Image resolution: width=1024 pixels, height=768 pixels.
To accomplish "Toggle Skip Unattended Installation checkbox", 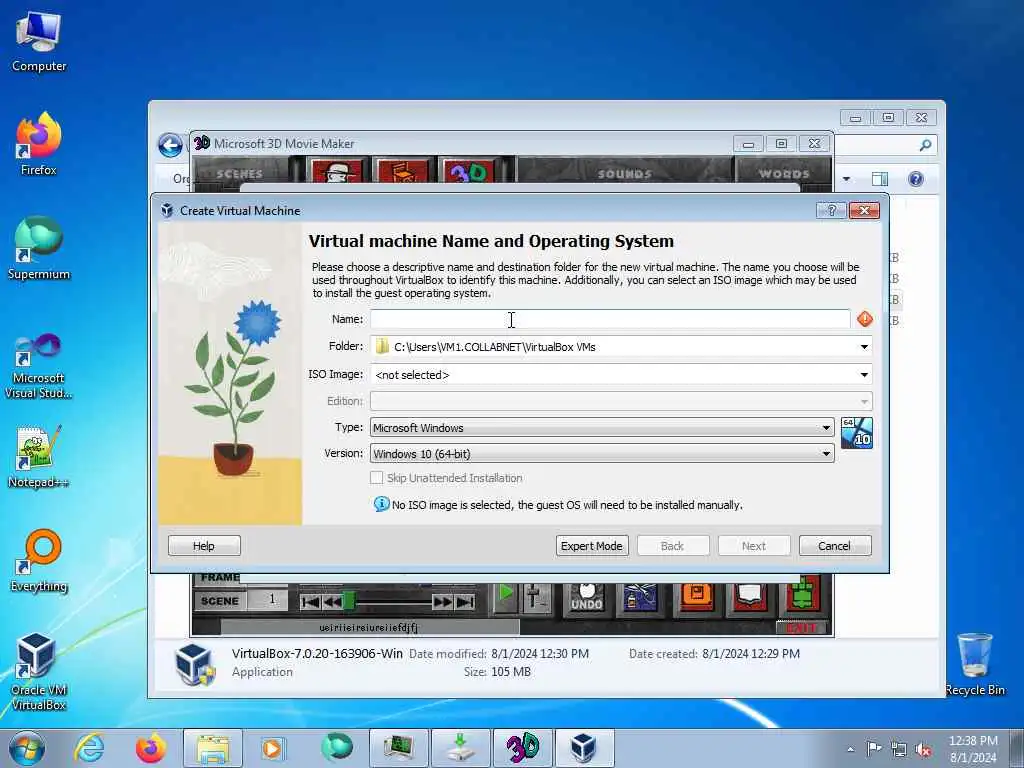I will 376,478.
